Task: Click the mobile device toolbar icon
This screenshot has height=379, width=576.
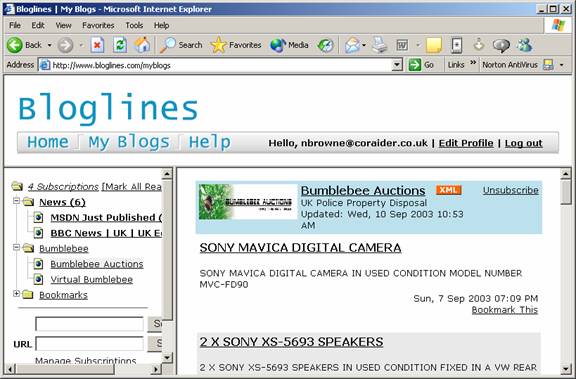Action: (x=457, y=45)
